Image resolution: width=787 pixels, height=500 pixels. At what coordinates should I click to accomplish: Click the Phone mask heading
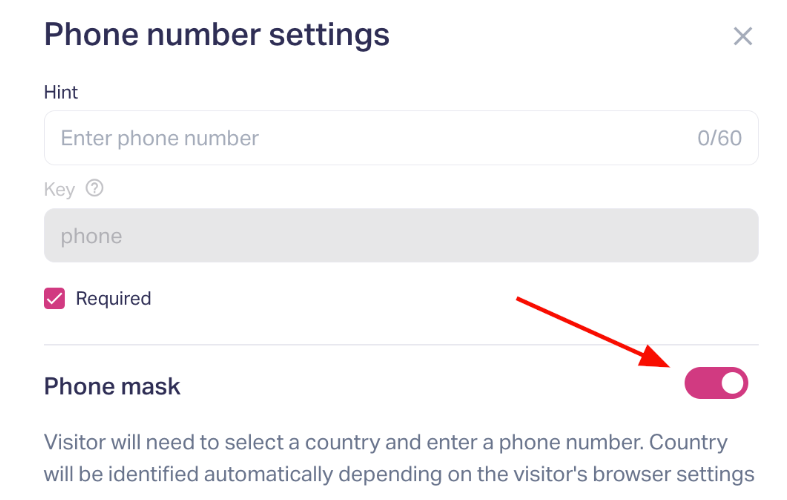coord(112,386)
